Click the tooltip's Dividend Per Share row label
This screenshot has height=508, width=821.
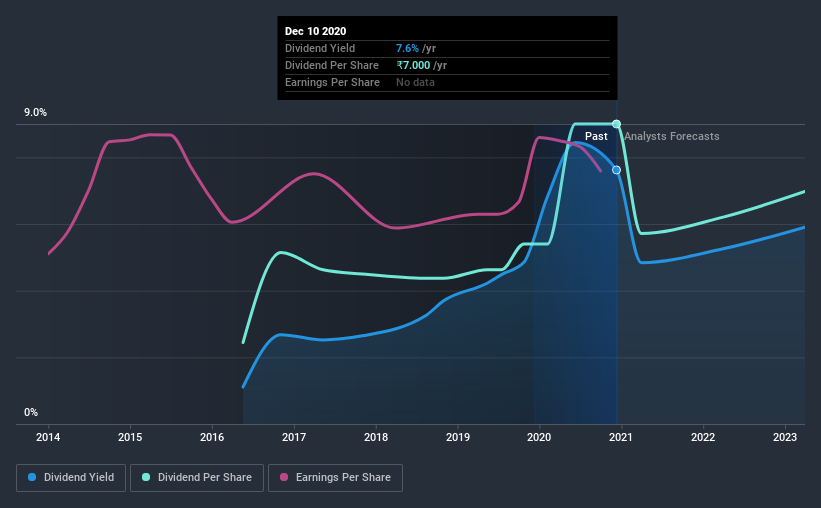point(331,65)
